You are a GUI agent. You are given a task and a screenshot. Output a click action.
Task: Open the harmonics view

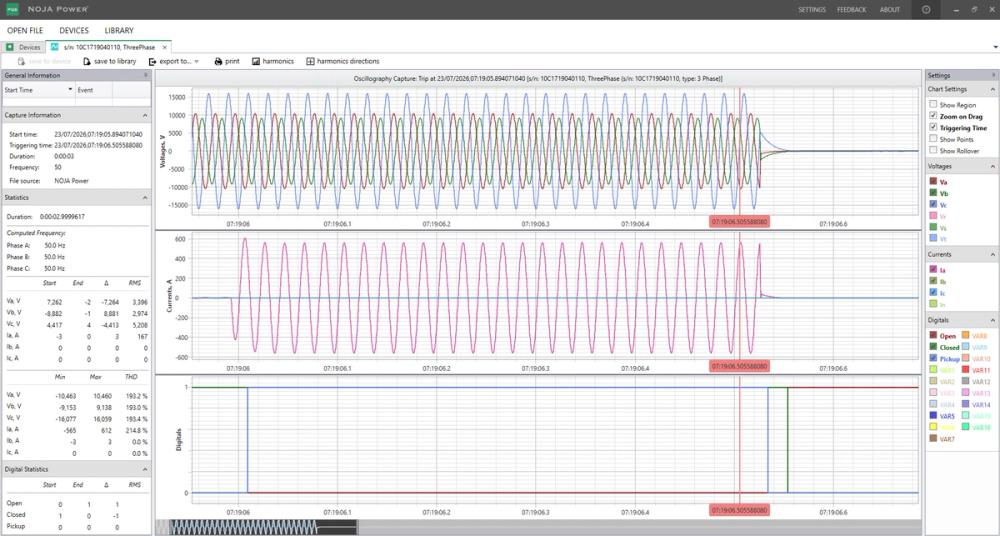tap(273, 61)
